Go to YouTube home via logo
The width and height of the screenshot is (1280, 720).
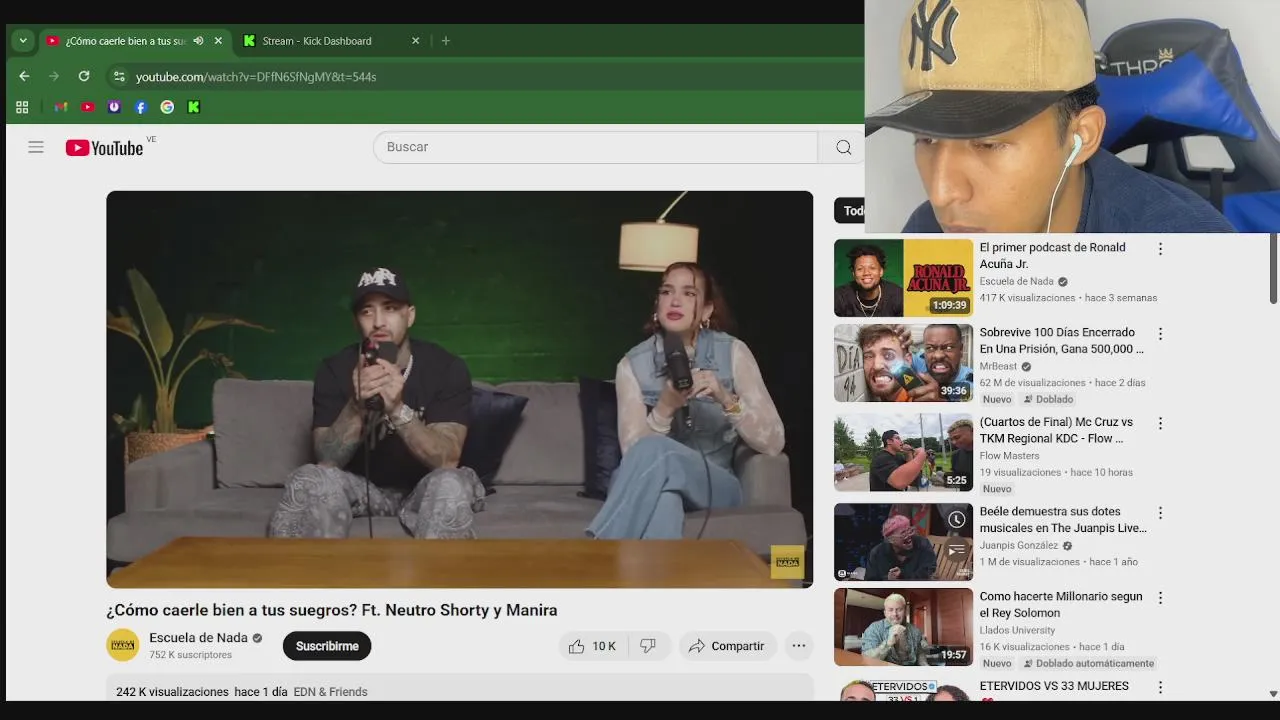coord(105,148)
